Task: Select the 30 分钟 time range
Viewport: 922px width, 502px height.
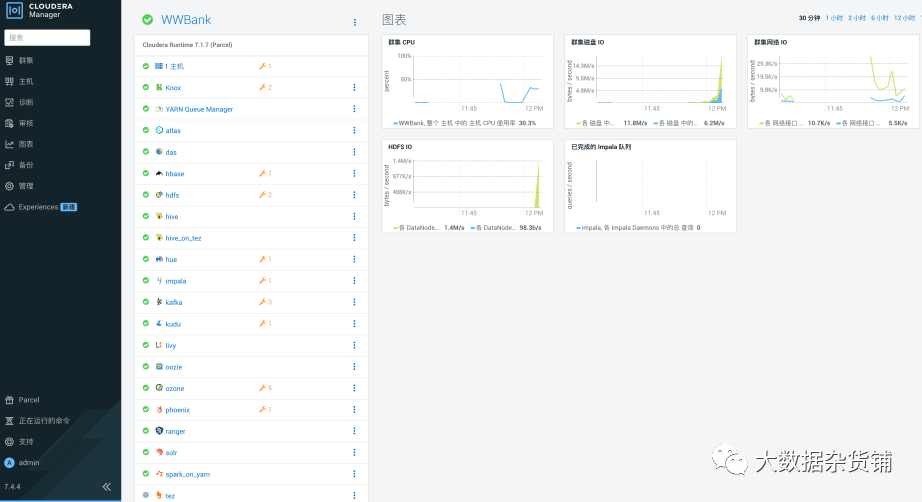Action: click(x=809, y=18)
